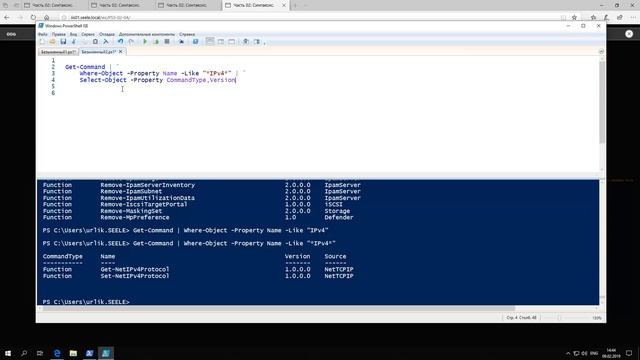The image size is (640, 360).
Task: Switch to first untitled .ps1 script tab
Action: coord(58,52)
